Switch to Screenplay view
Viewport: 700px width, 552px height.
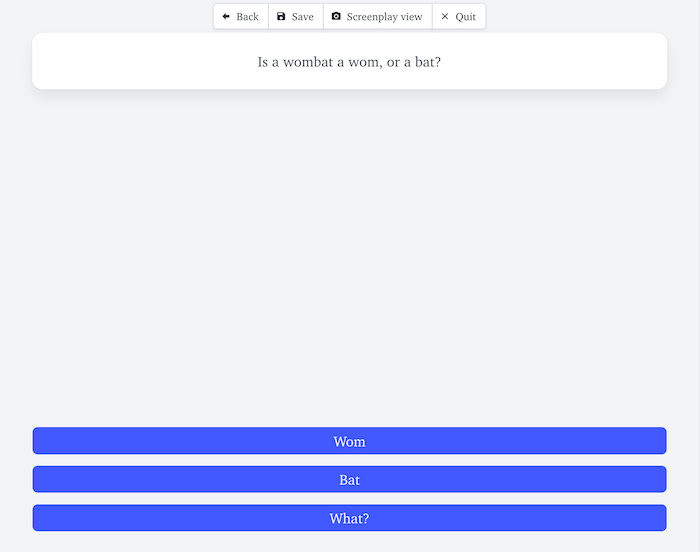pyautogui.click(x=378, y=17)
